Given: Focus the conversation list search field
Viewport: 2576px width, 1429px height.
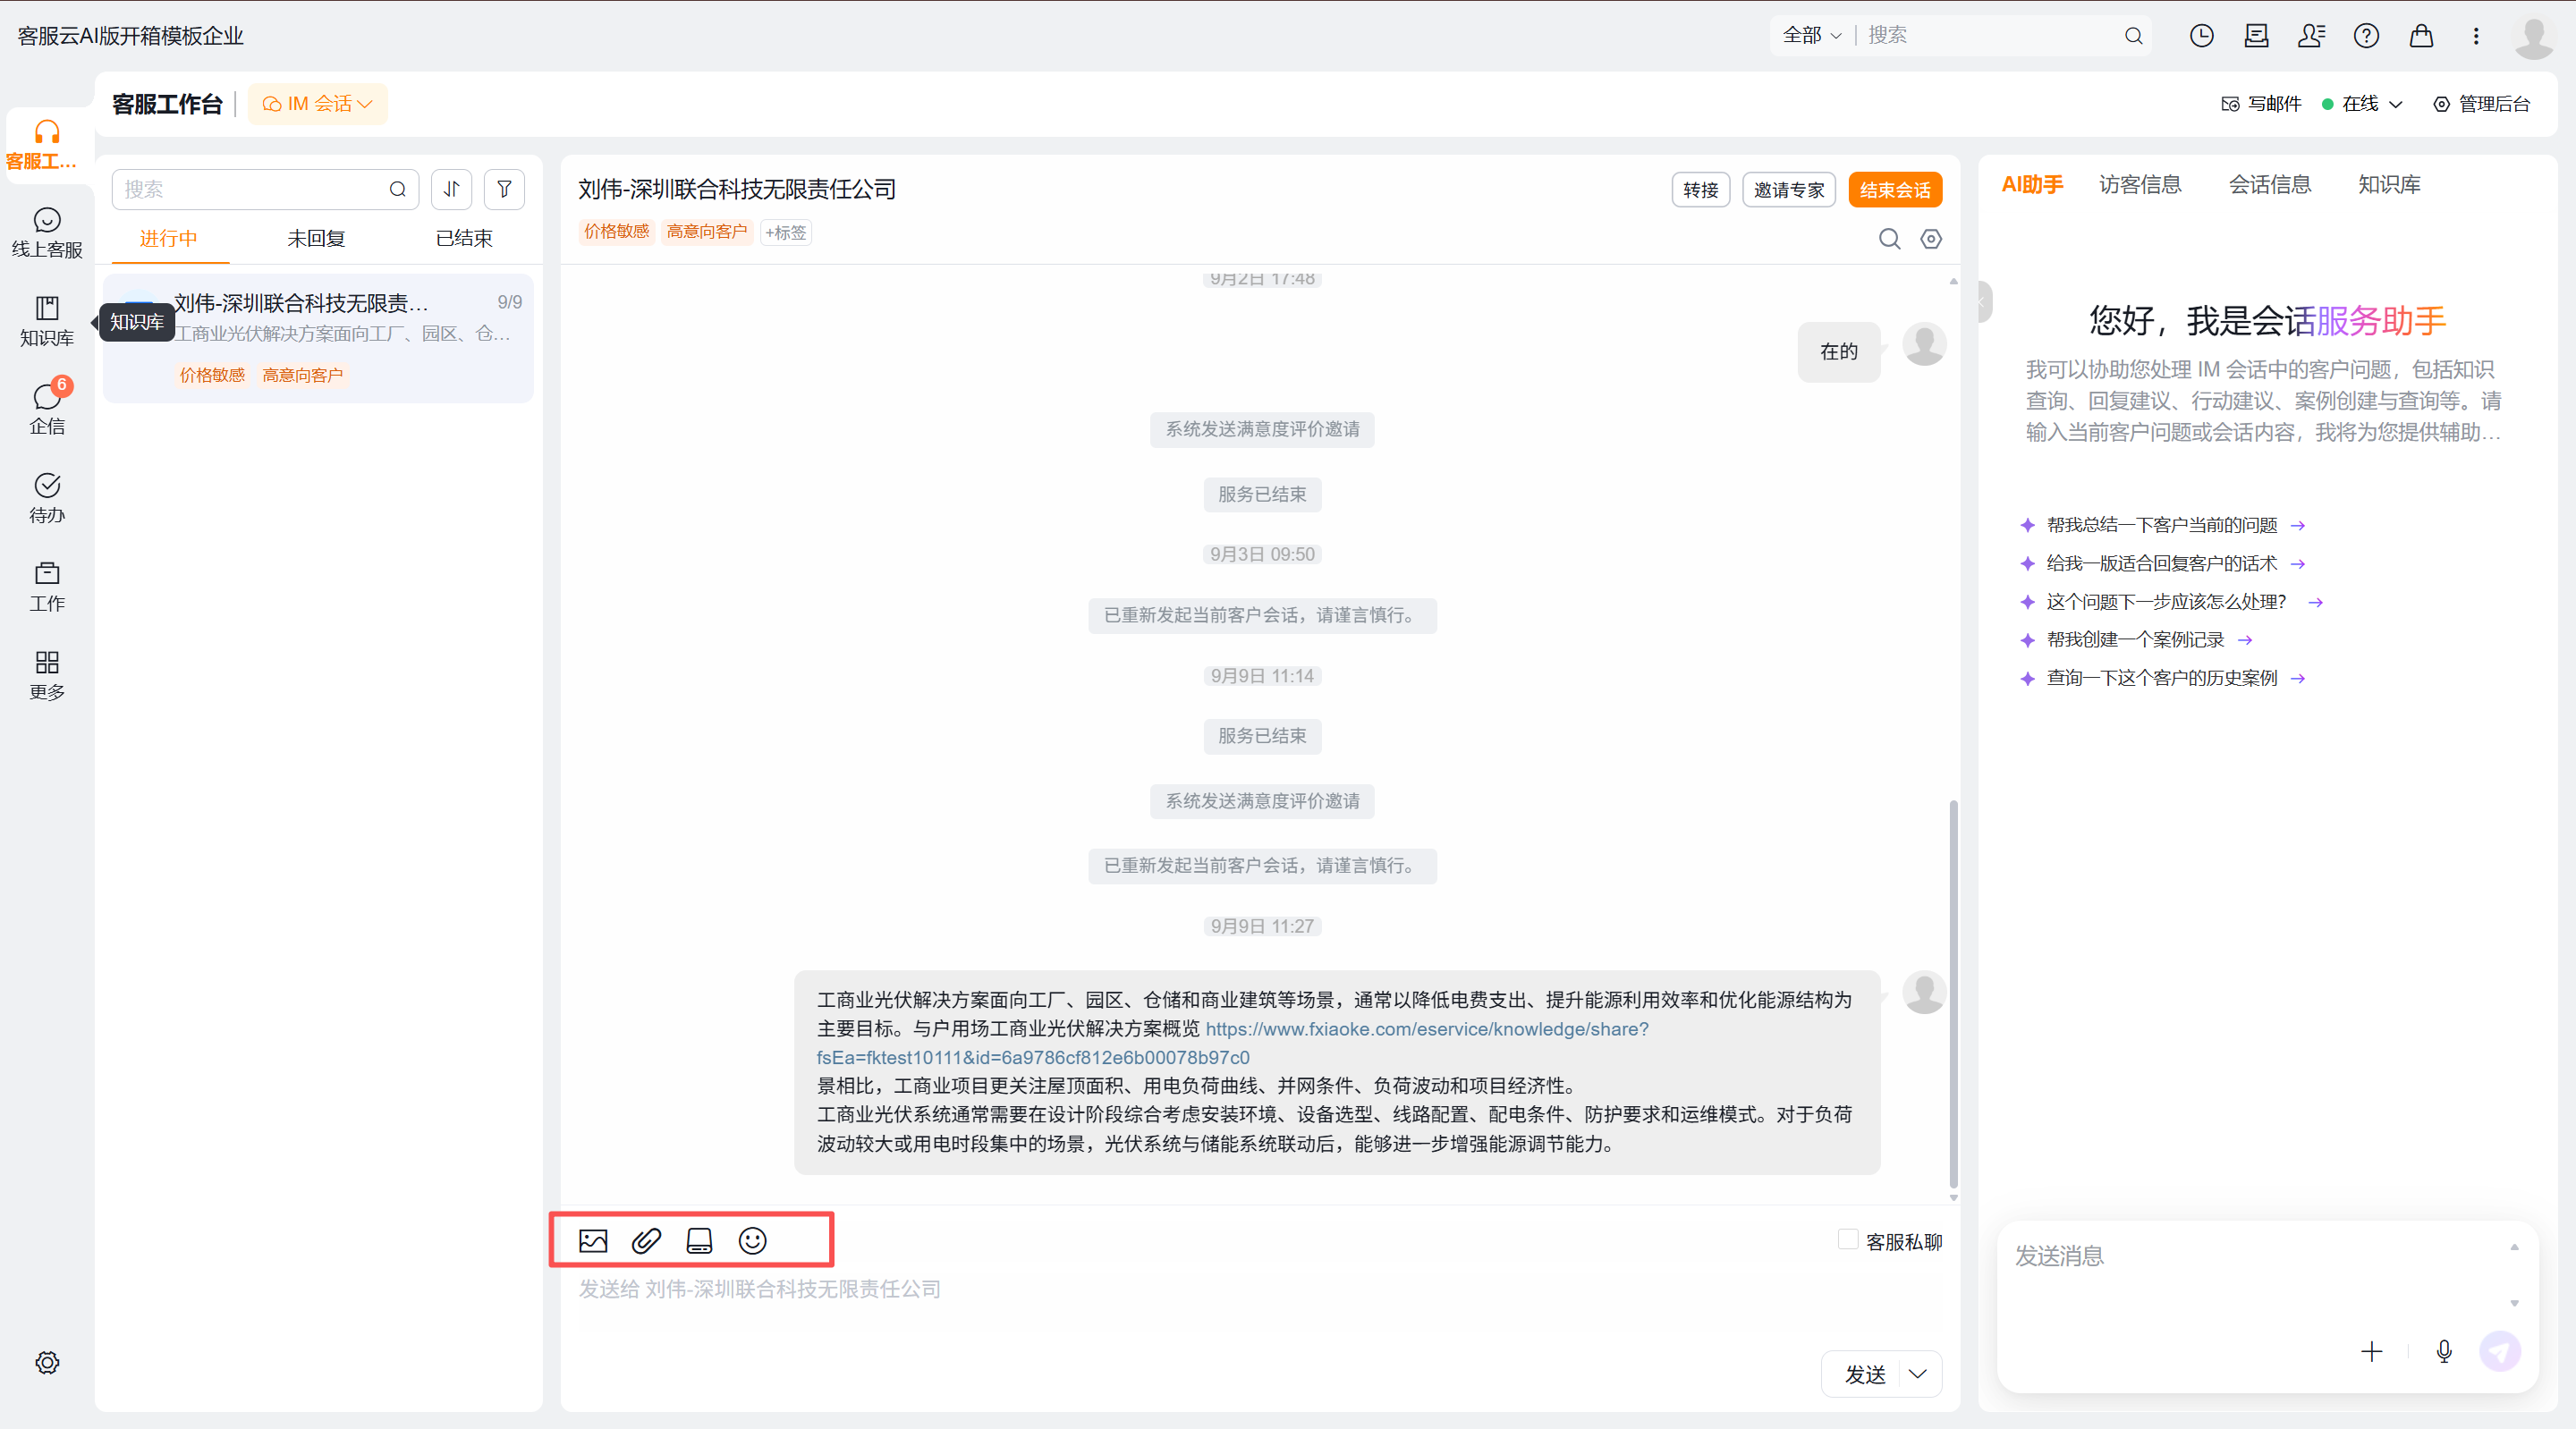Looking at the screenshot, I should (x=265, y=189).
